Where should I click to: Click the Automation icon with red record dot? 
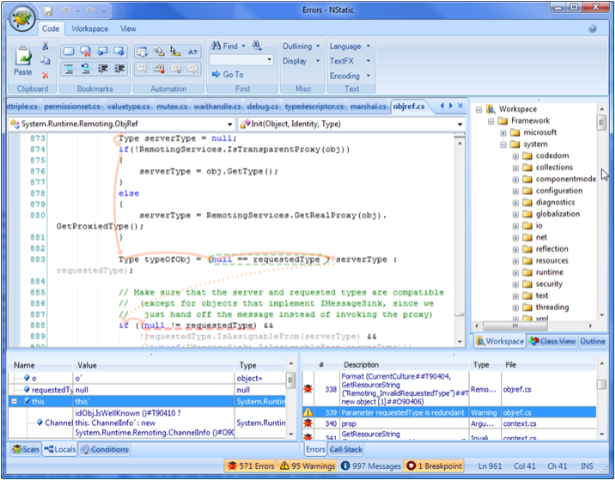(159, 69)
